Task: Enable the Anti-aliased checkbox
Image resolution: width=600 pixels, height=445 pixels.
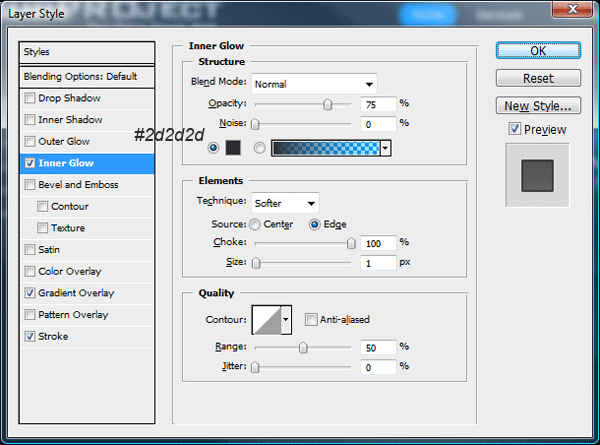Action: tap(311, 320)
